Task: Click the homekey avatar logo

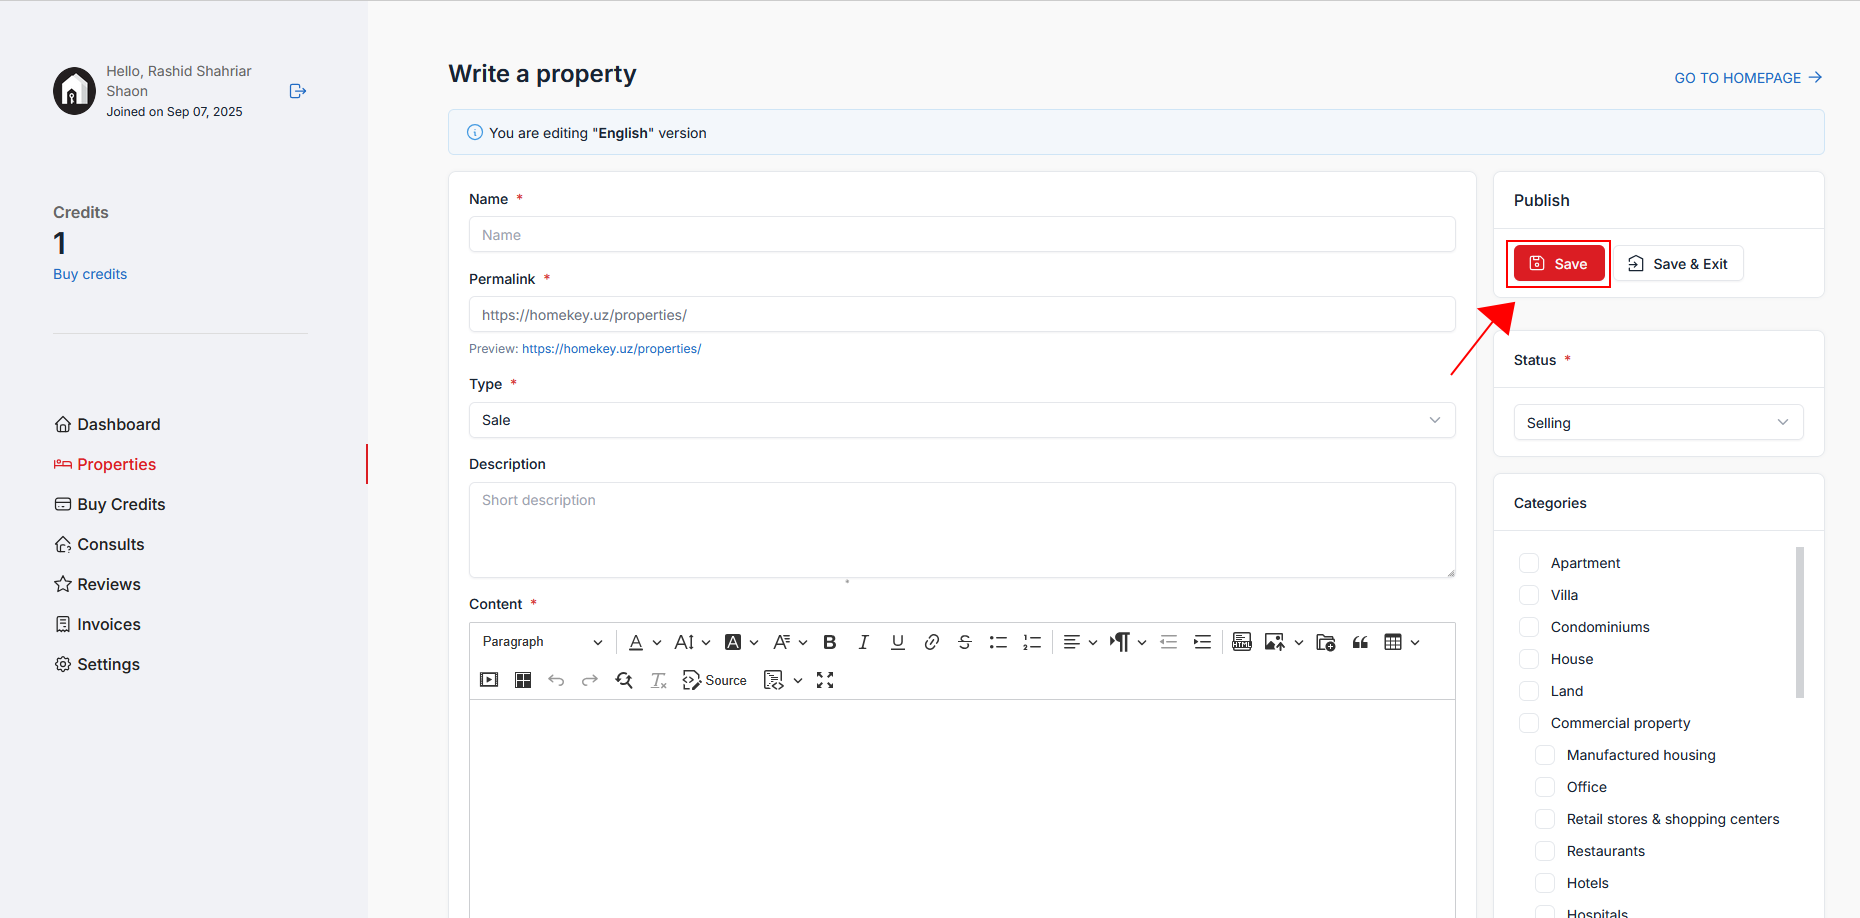Action: pyautogui.click(x=75, y=91)
